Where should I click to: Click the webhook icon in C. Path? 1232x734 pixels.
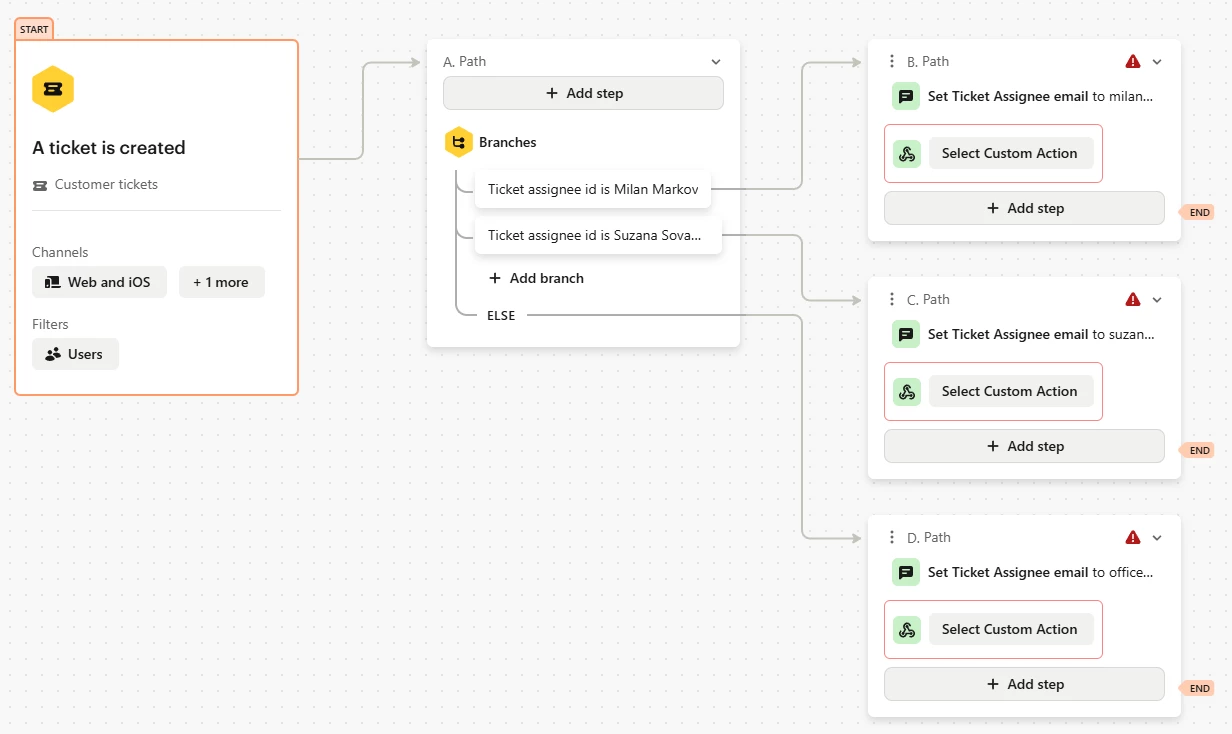tap(907, 392)
